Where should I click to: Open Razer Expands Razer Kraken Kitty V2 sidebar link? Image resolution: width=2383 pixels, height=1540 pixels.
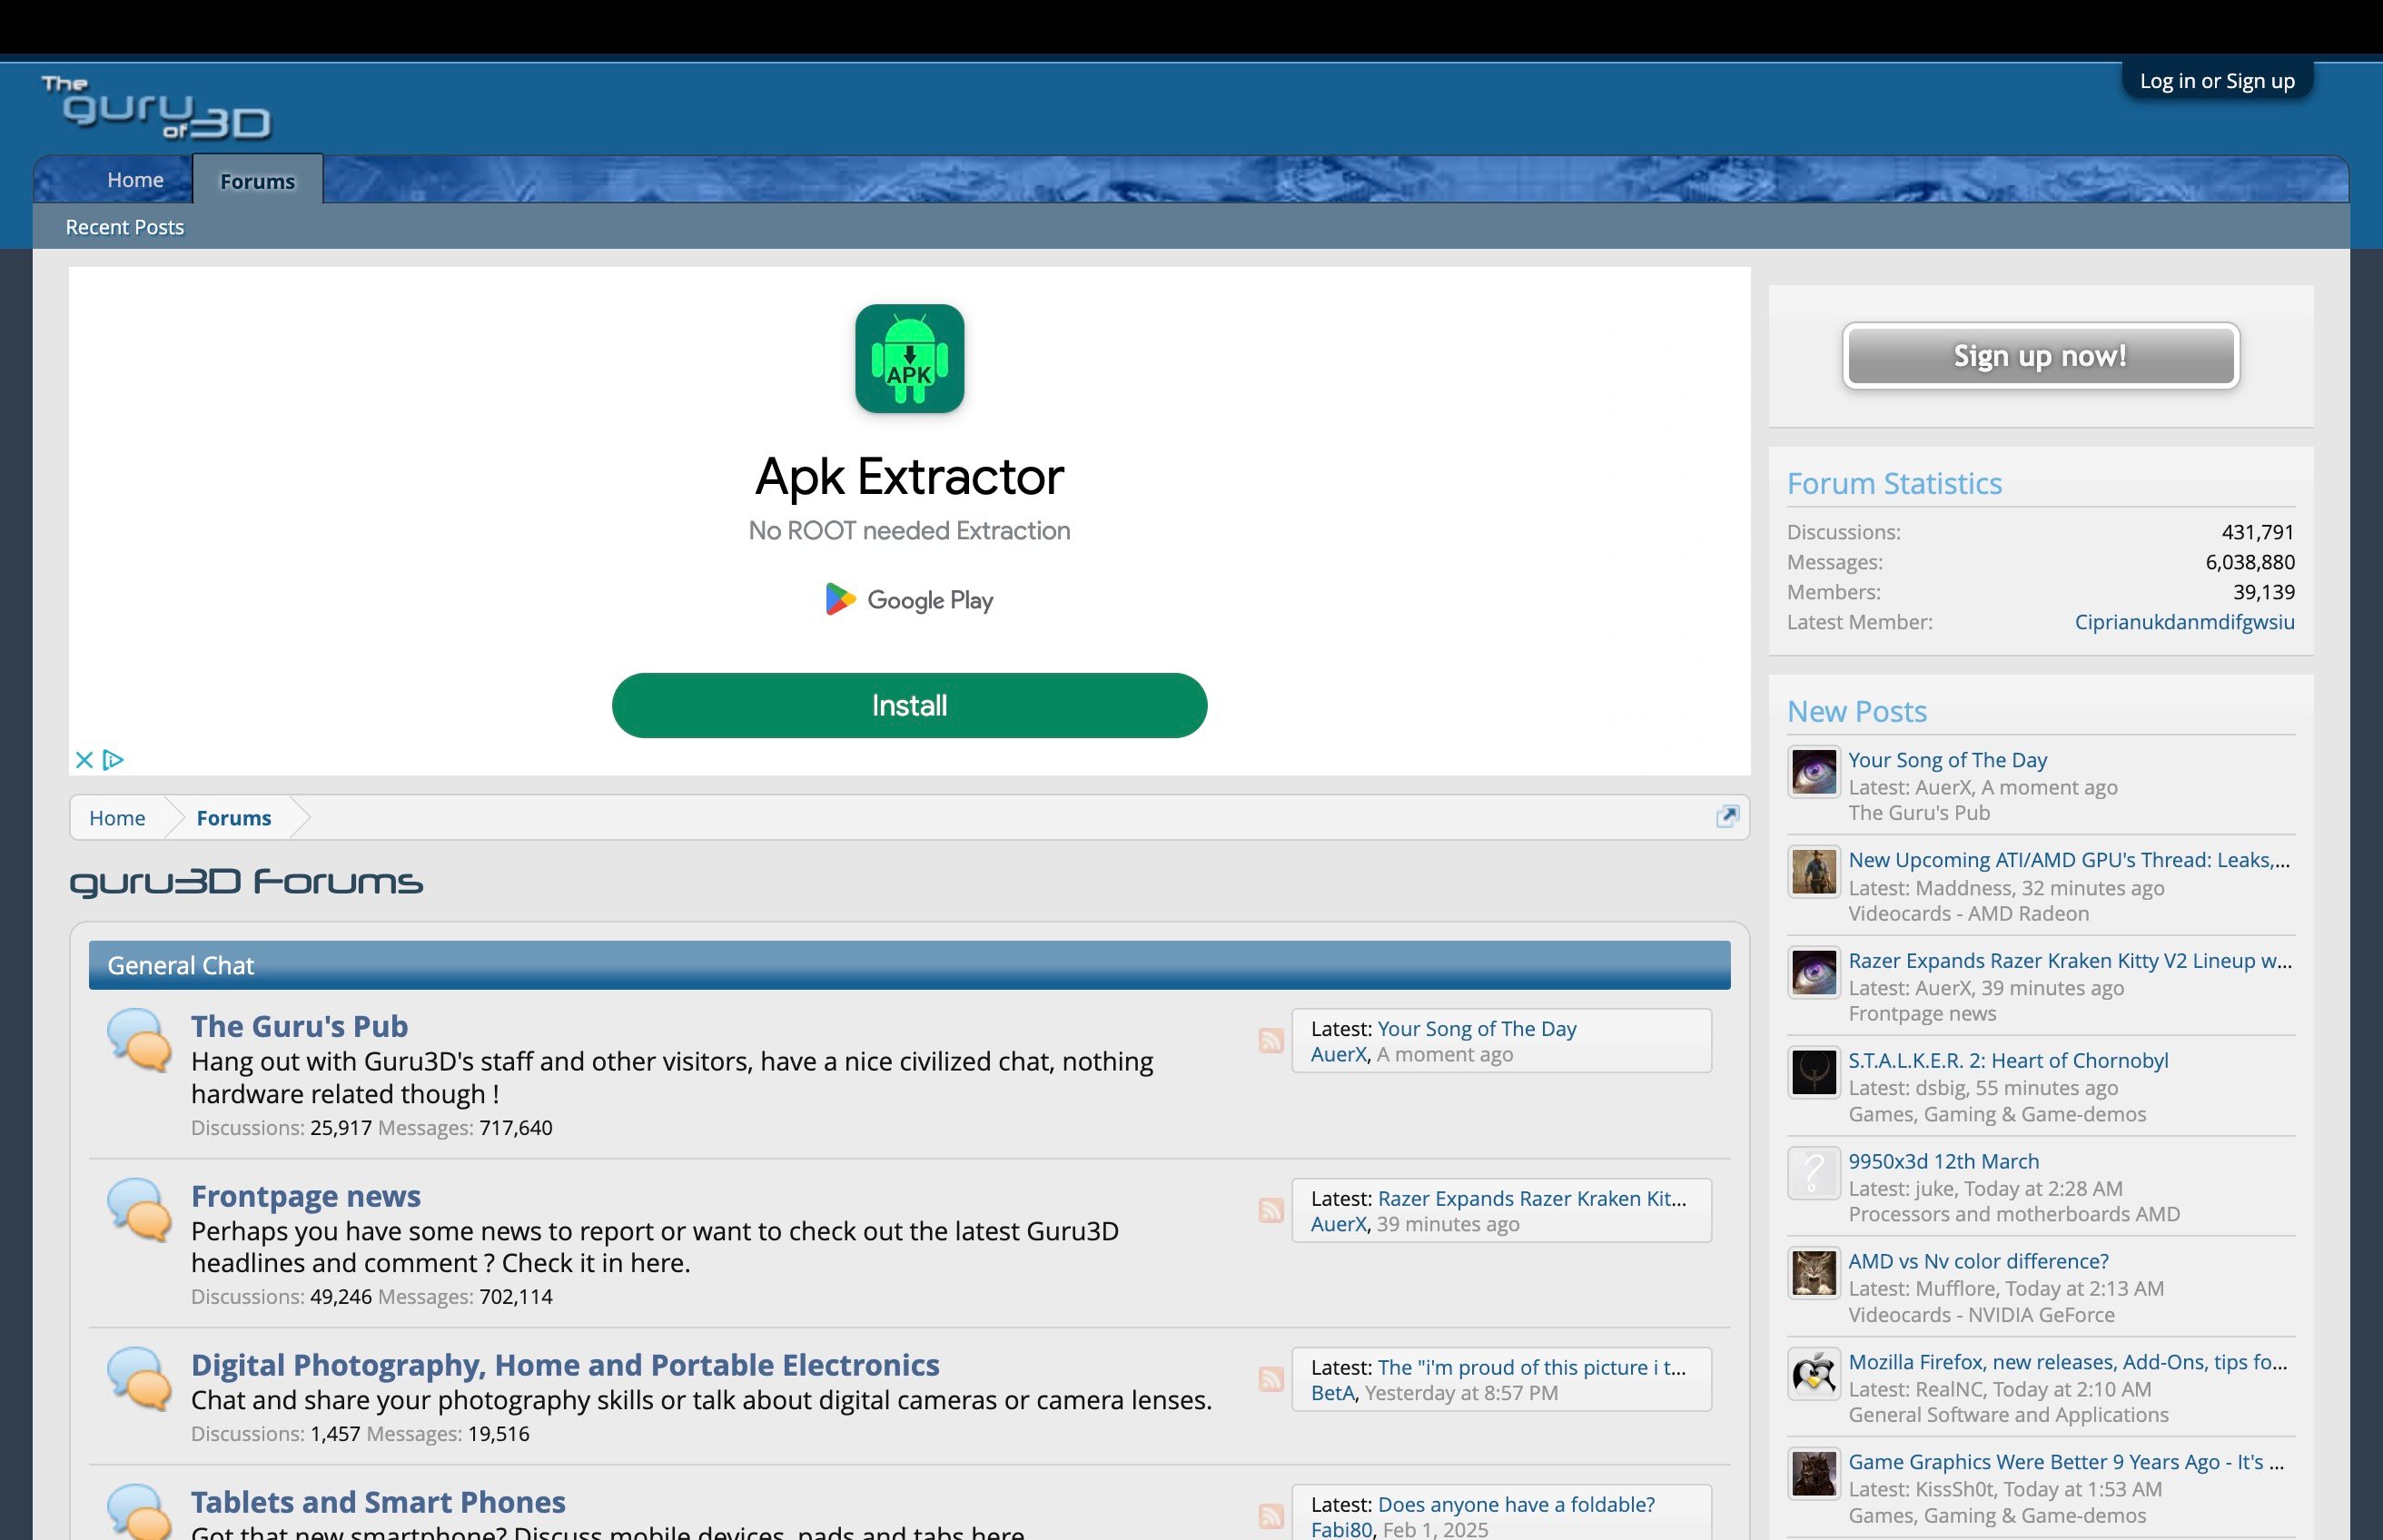pyautogui.click(x=2070, y=960)
